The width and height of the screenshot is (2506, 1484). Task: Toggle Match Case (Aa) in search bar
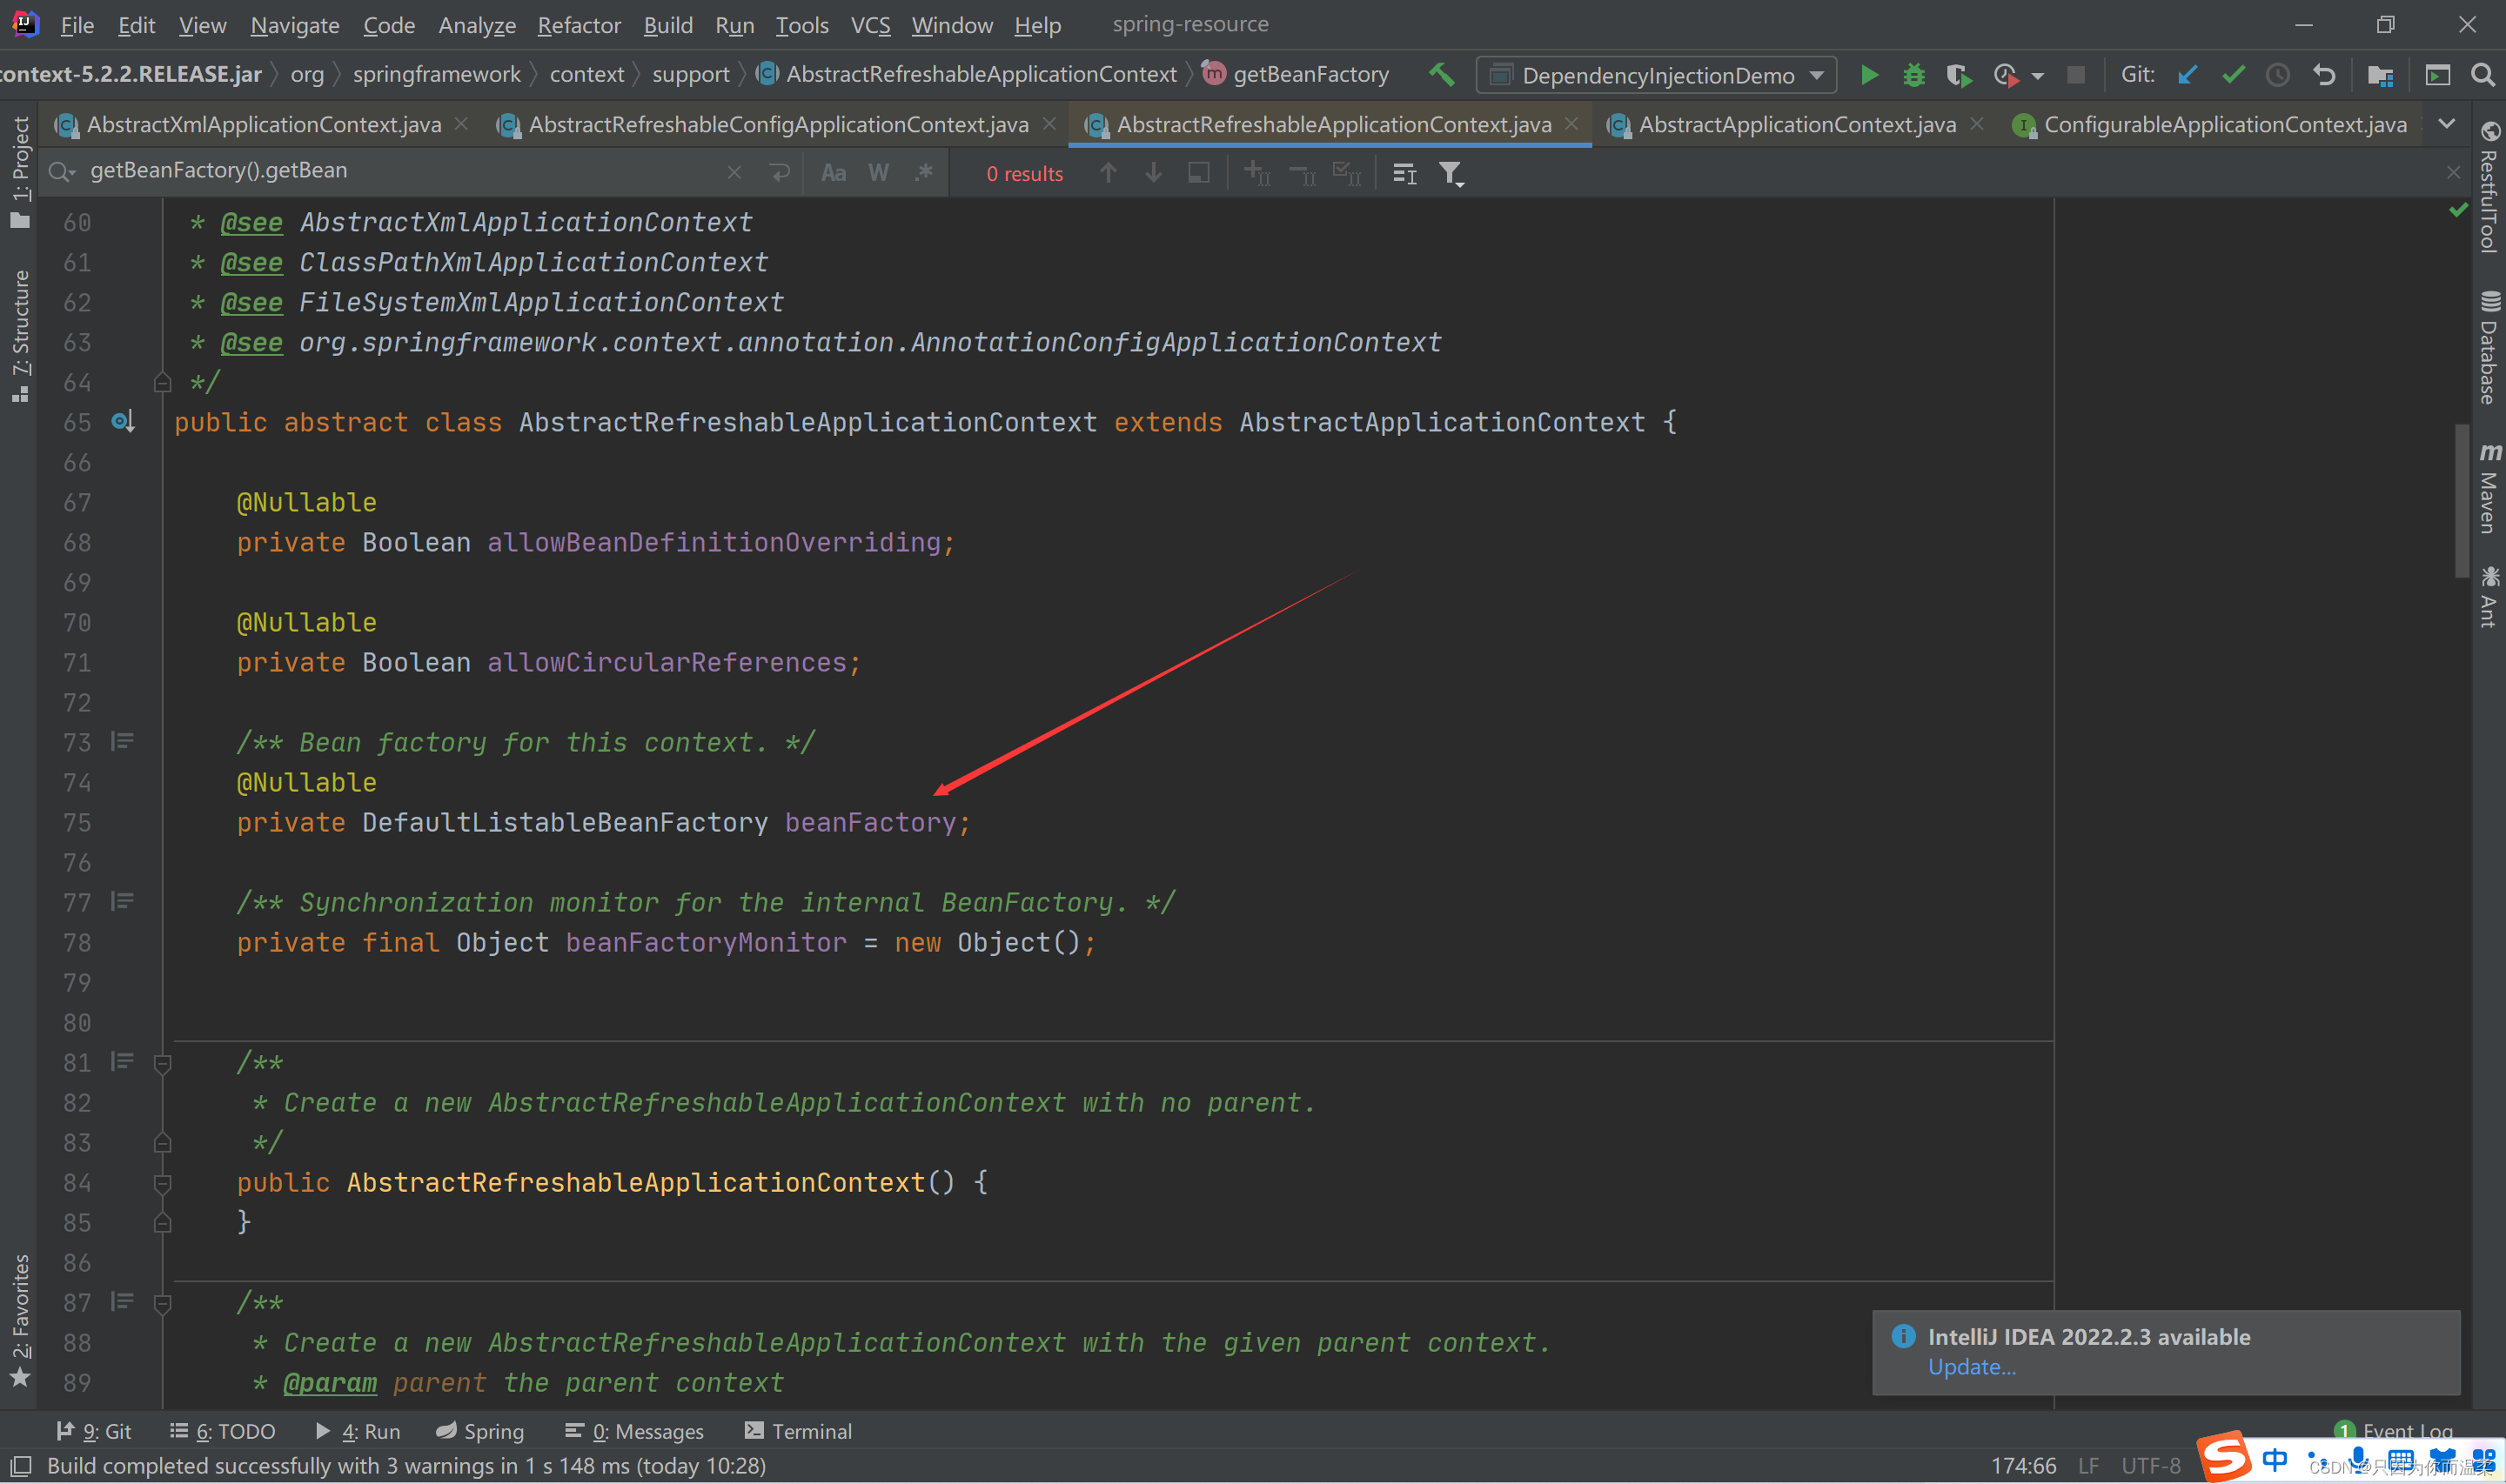(x=833, y=173)
